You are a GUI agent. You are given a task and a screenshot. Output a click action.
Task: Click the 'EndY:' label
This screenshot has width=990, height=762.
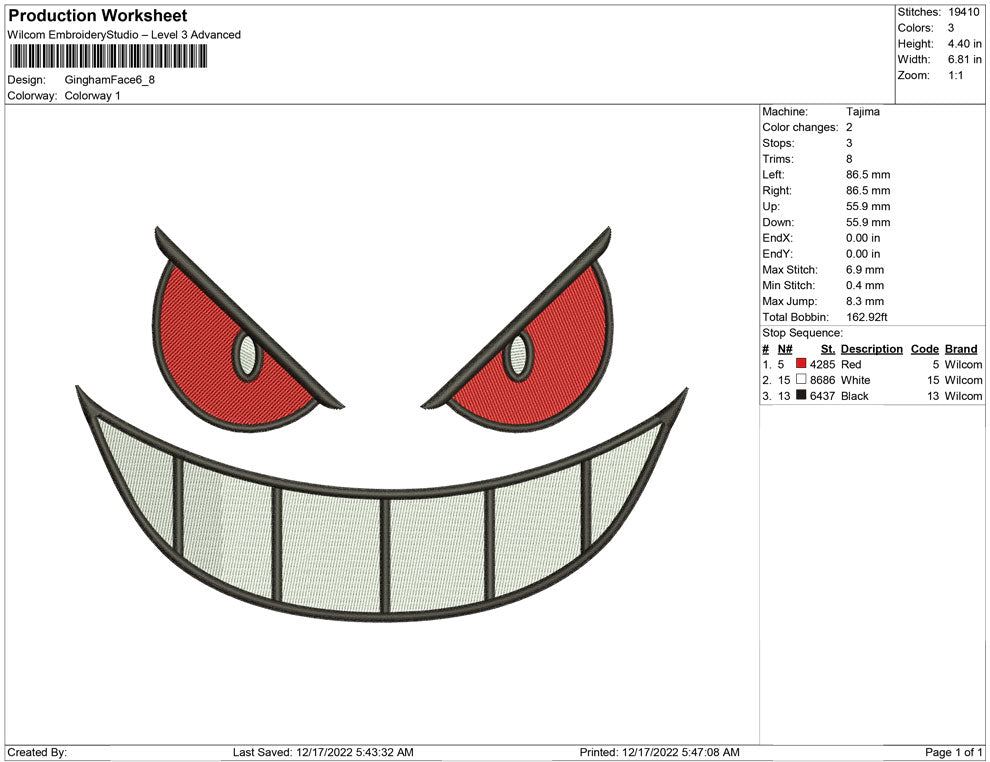pos(777,254)
